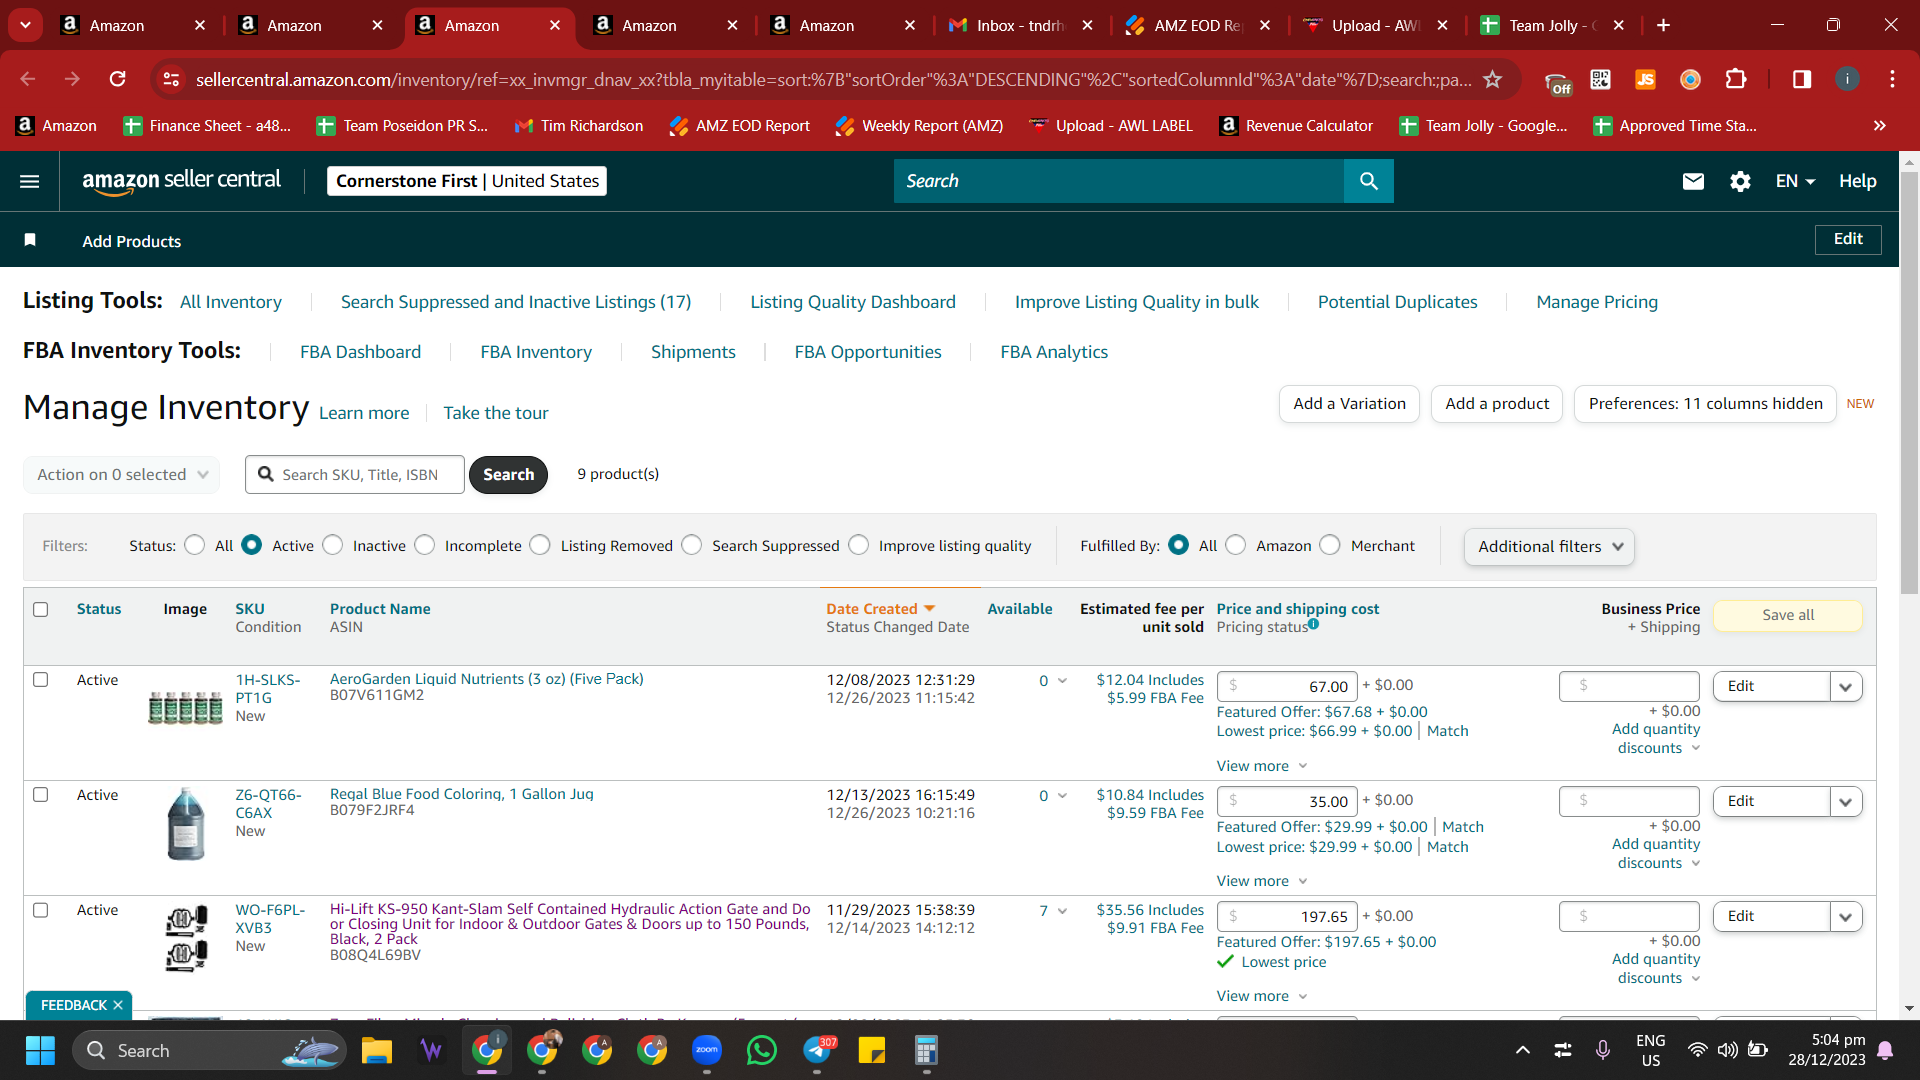Open File Explorer from the taskbar

(377, 1050)
